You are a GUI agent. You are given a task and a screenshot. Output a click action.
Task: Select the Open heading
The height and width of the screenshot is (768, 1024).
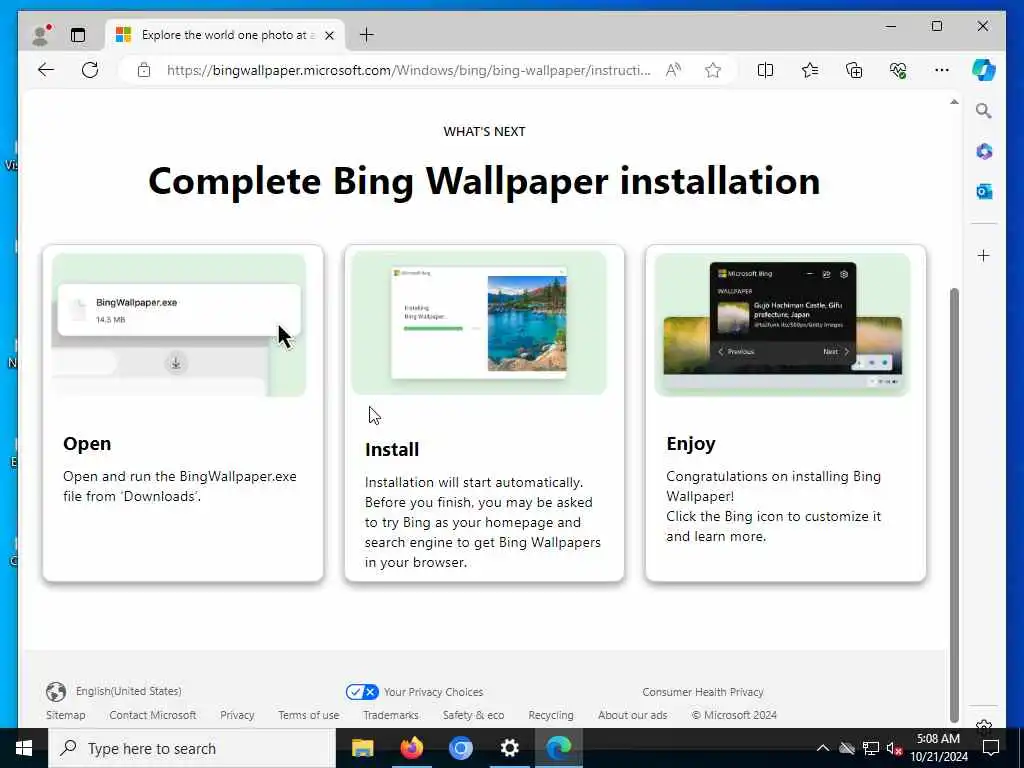(87, 444)
